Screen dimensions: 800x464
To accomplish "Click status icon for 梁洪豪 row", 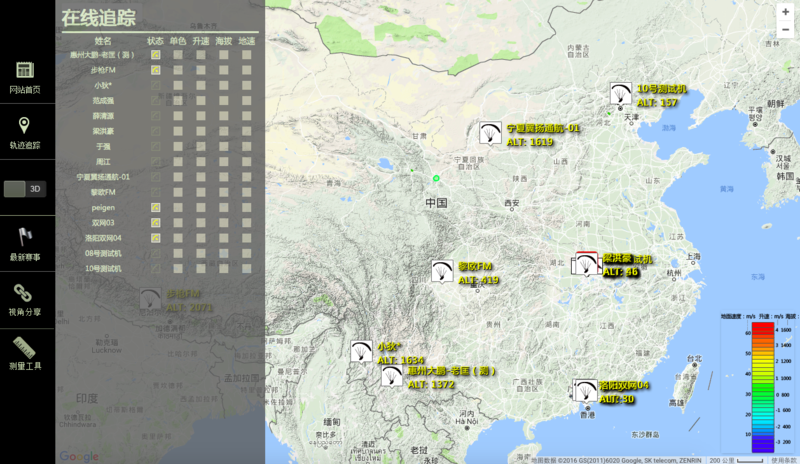I will 155,131.
